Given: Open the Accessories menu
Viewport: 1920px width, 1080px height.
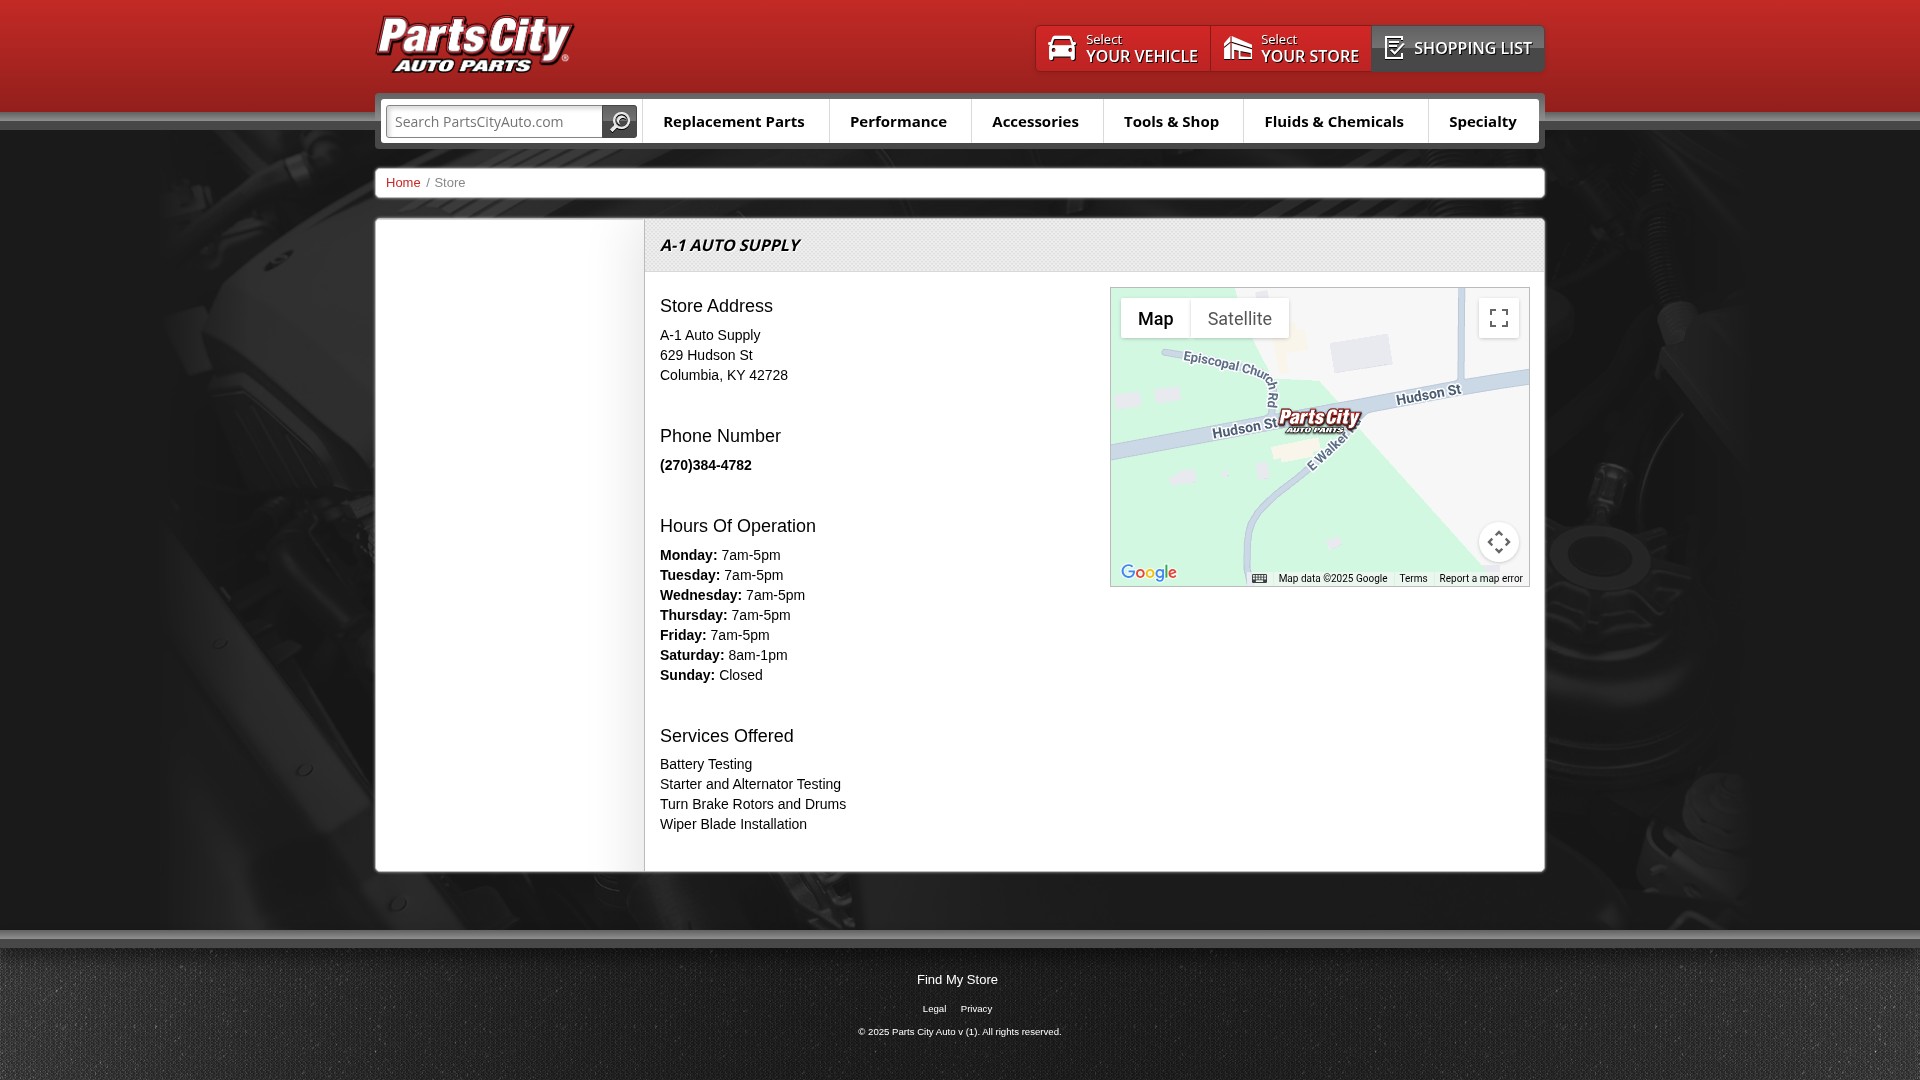Looking at the screenshot, I should 1035,121.
